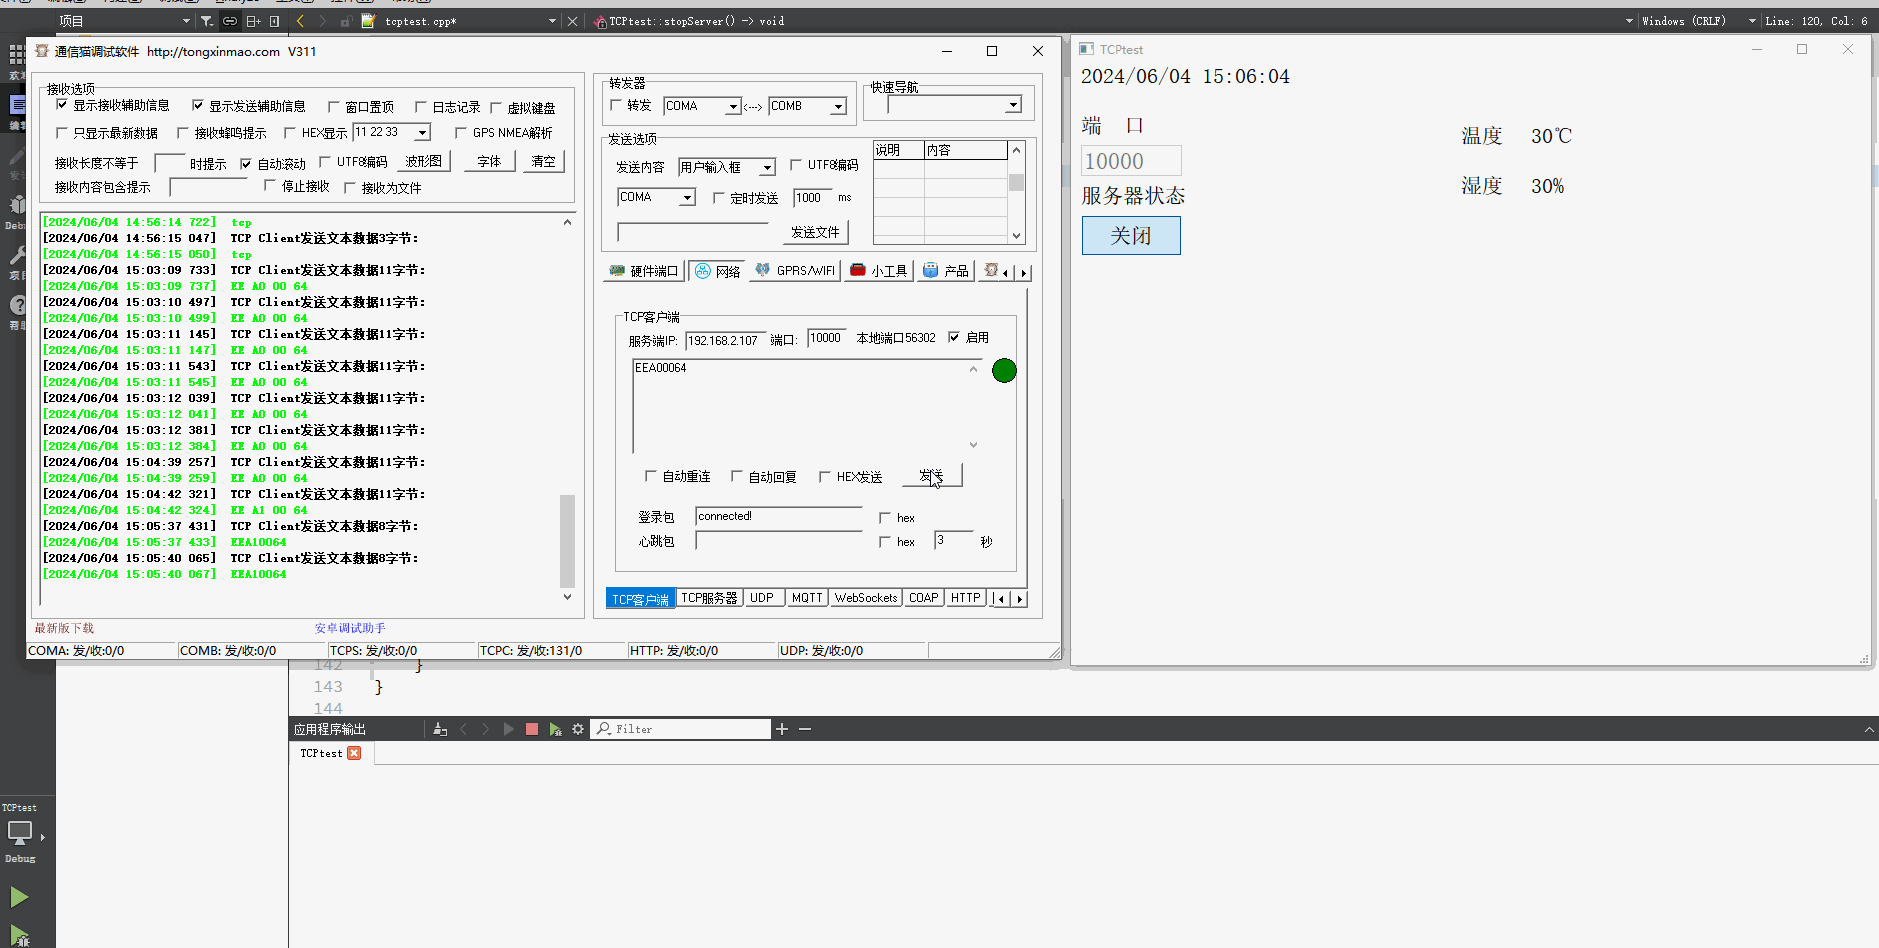Image resolution: width=1879 pixels, height=948 pixels.
Task: Open the Projects mode wrench icon
Action: pyautogui.click(x=17, y=255)
